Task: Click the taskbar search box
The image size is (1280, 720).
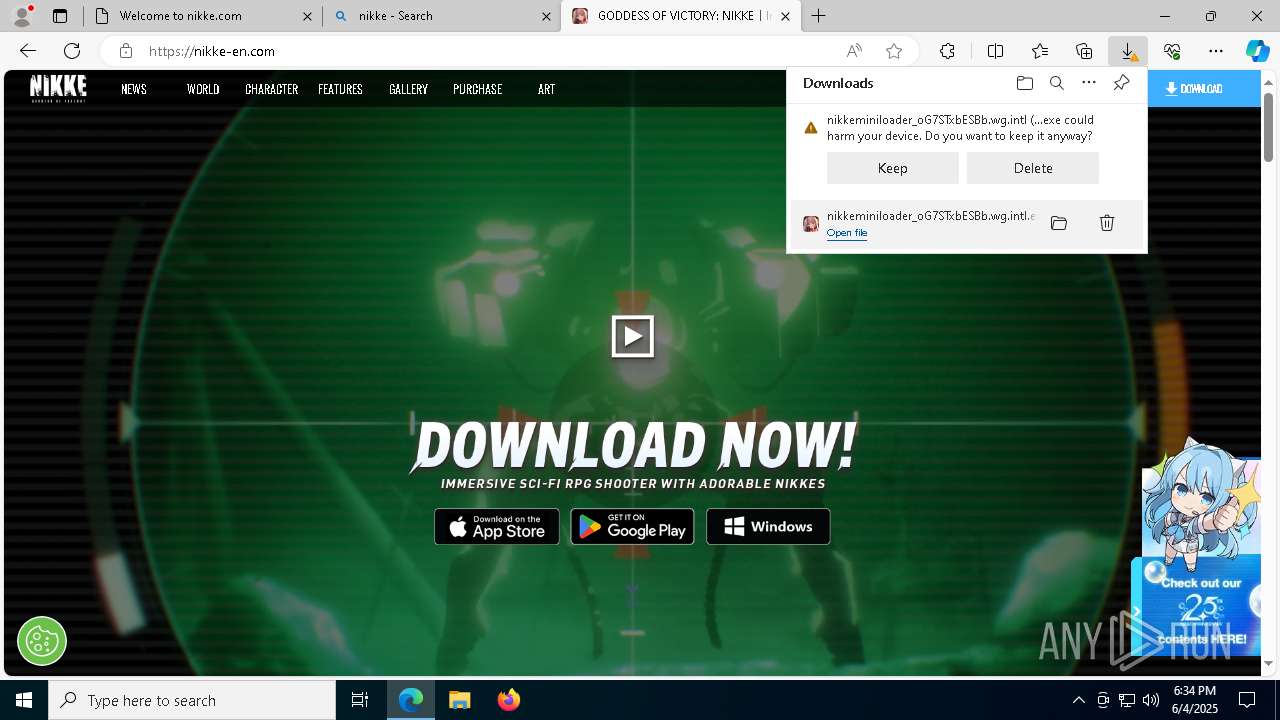Action: [192, 700]
